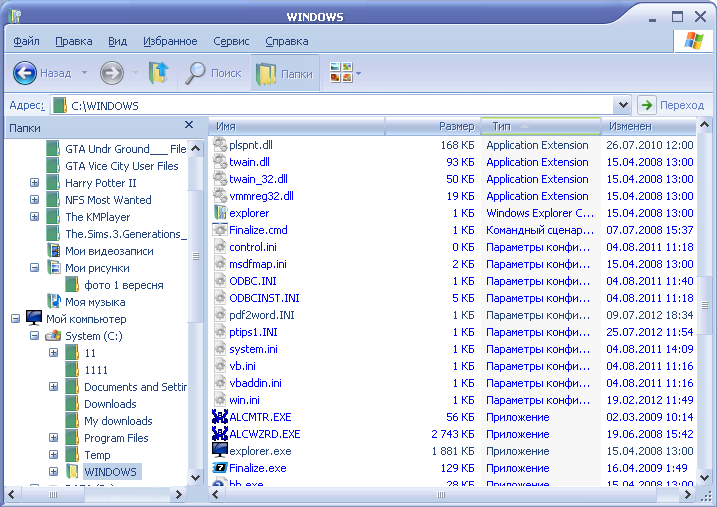Open the forward history dropdown arrow

click(x=135, y=73)
